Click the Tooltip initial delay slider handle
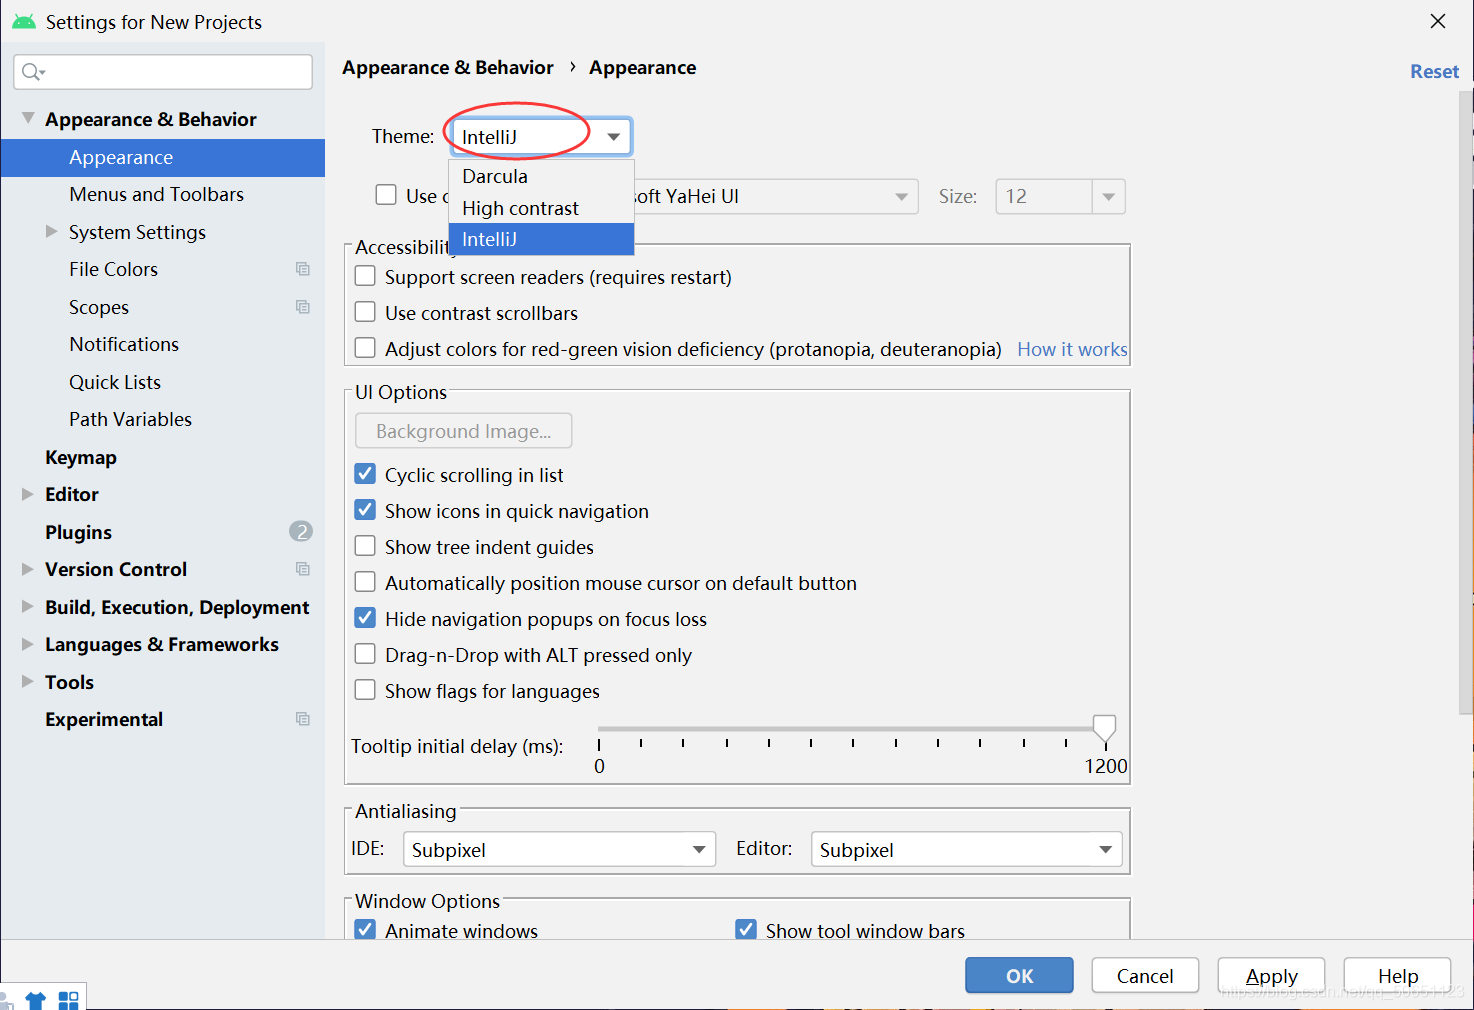 coord(1104,730)
